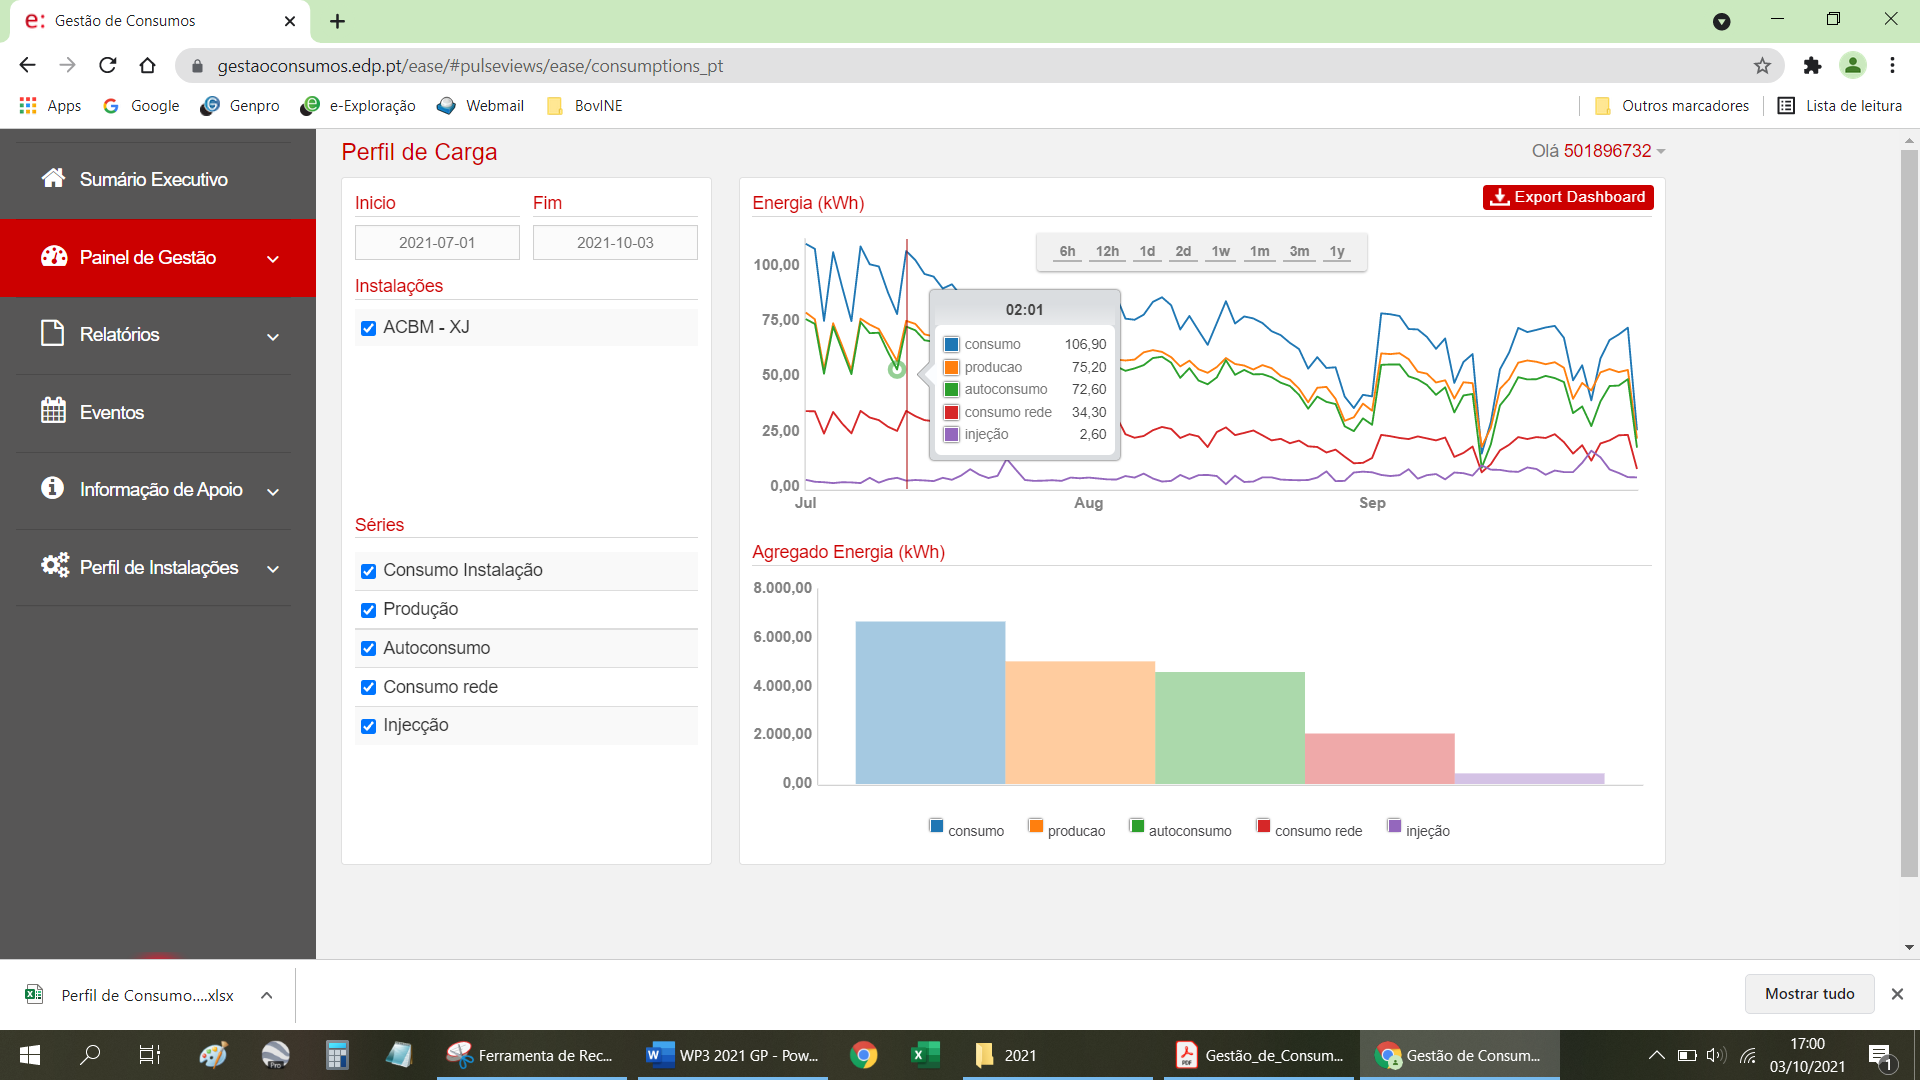Open the Task View icon in taskbar
This screenshot has height=1080, width=1920.
click(x=150, y=1055)
